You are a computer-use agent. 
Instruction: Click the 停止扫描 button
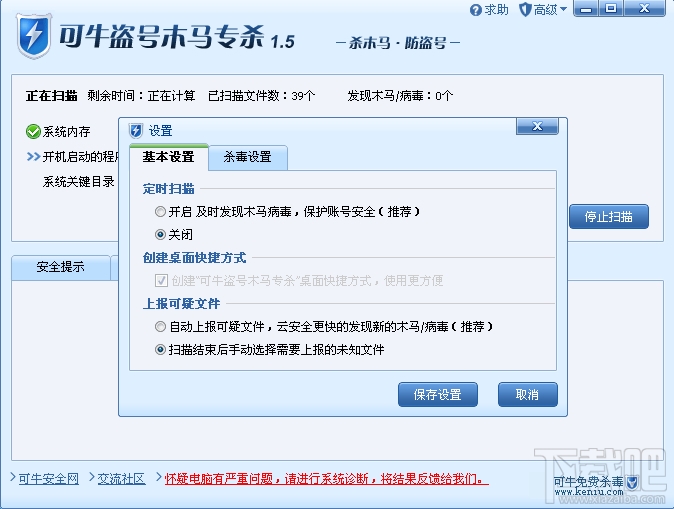609,216
